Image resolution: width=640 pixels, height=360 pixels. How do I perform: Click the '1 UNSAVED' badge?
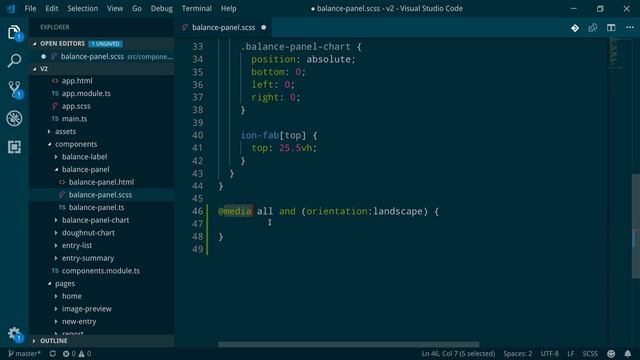pyautogui.click(x=105, y=44)
